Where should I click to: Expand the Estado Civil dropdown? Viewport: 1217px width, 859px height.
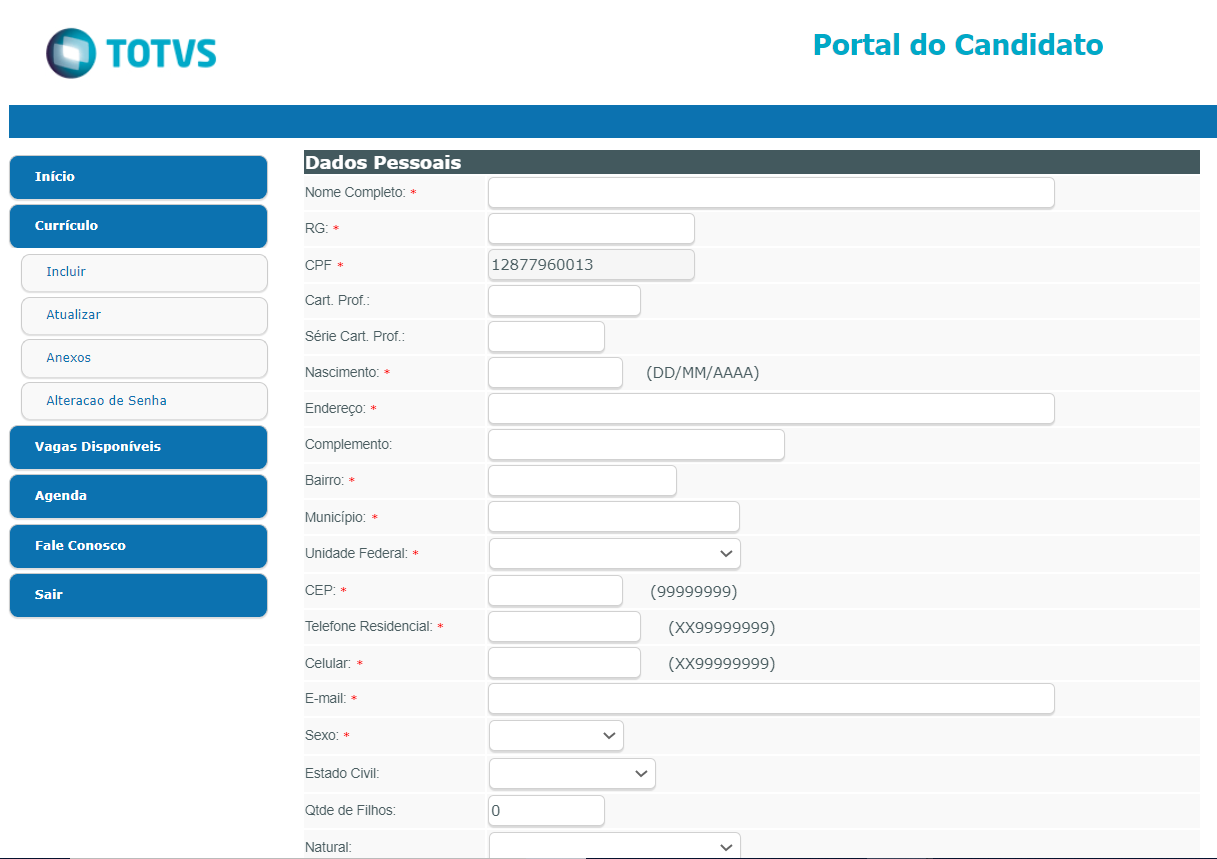point(572,773)
